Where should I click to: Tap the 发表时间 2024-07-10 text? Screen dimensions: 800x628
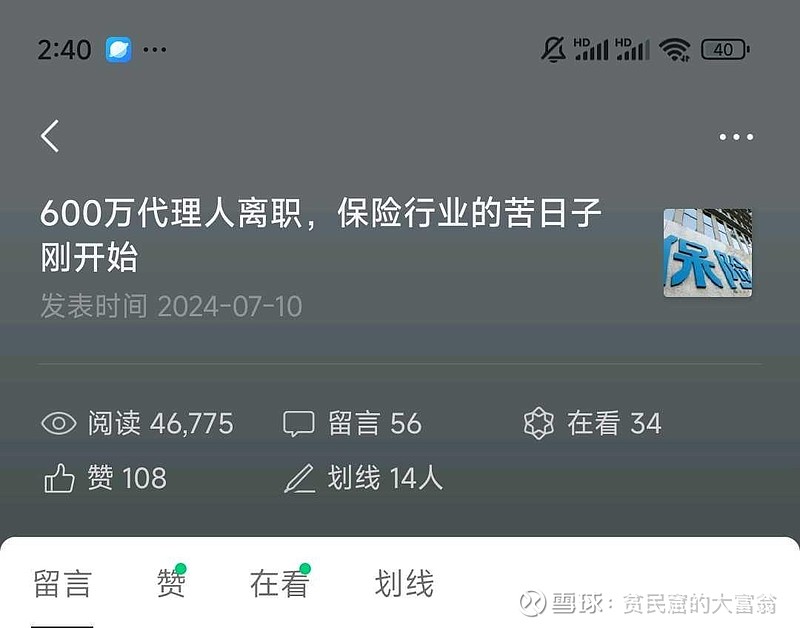pos(171,306)
